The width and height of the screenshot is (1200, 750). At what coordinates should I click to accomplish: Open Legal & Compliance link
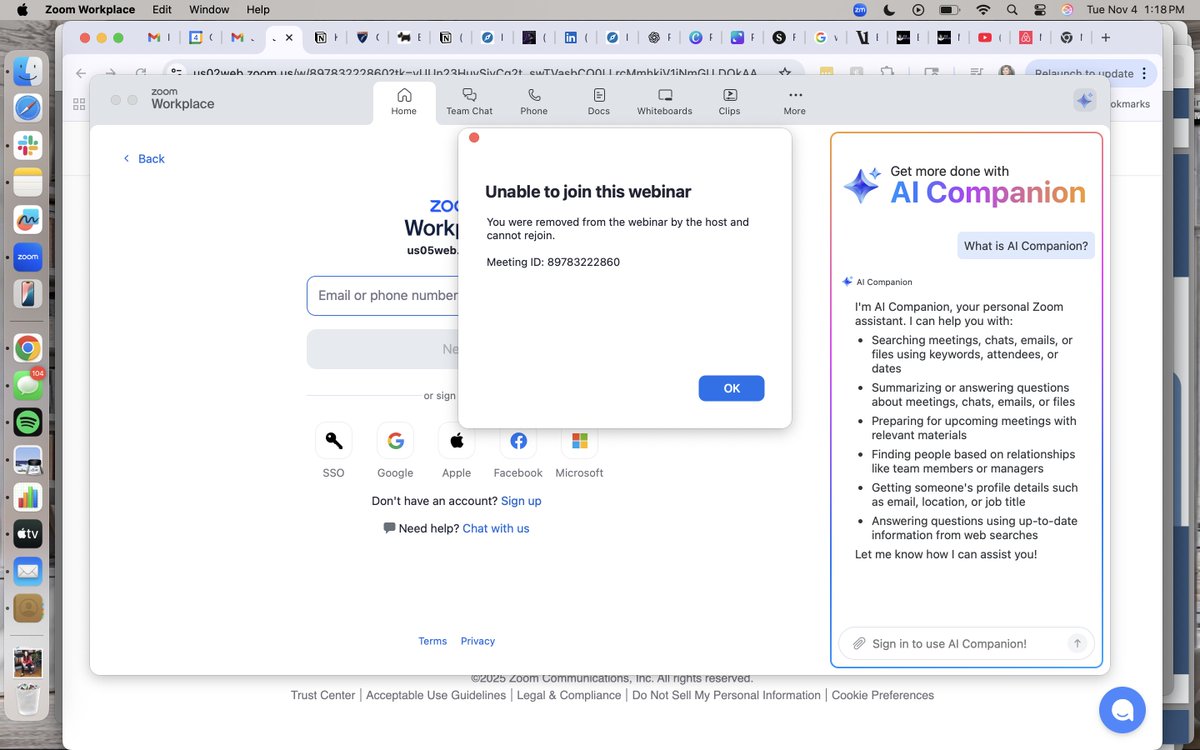click(x=569, y=695)
